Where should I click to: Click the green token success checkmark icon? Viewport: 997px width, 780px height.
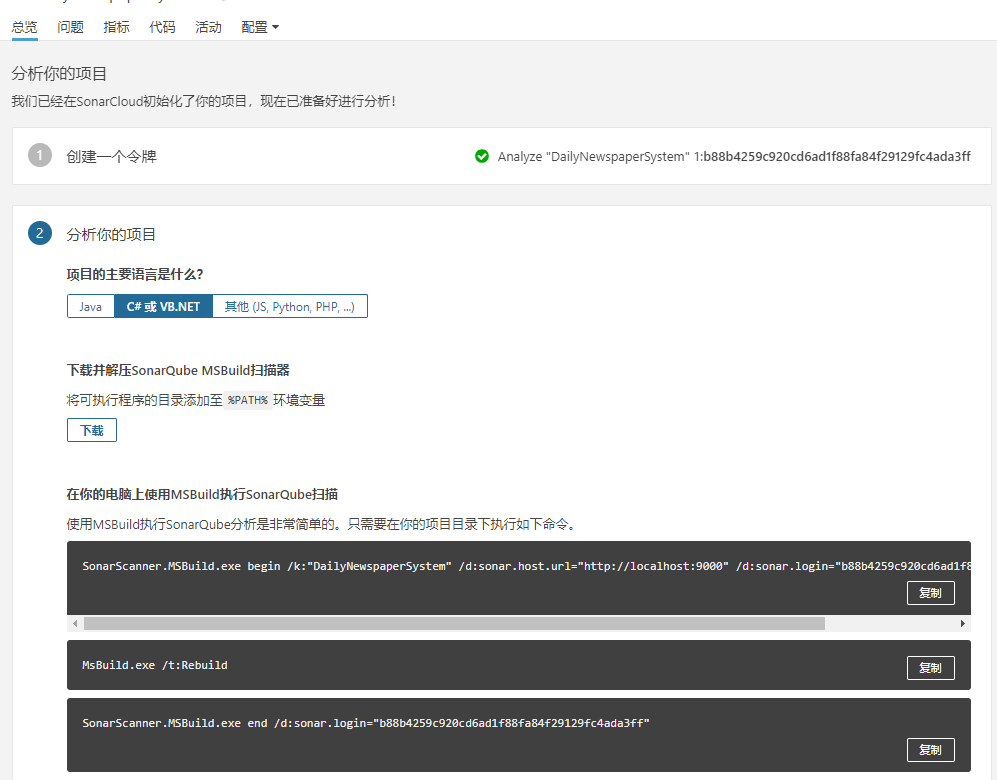click(482, 156)
